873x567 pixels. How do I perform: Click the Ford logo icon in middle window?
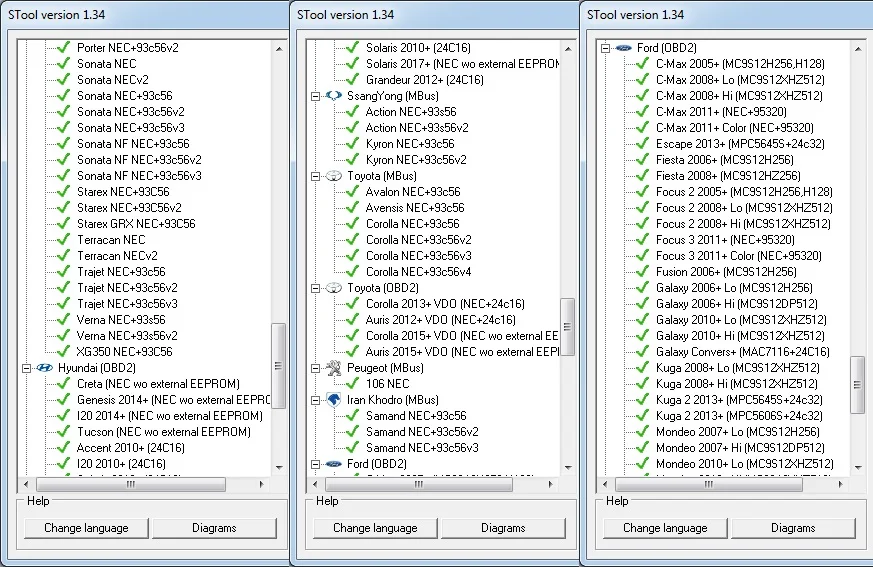pos(333,464)
